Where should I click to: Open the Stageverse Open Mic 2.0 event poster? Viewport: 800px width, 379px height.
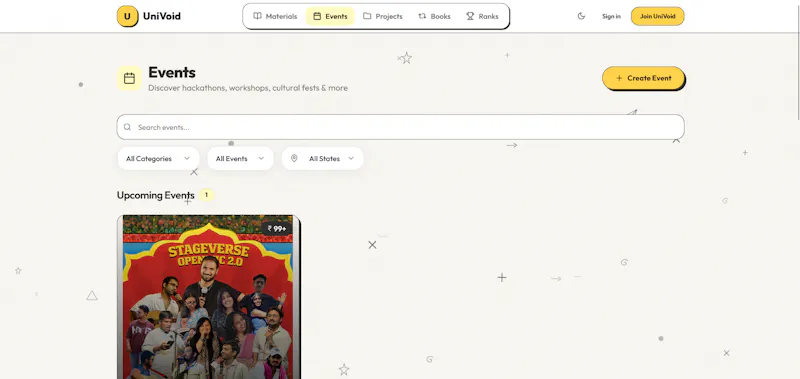[208, 297]
